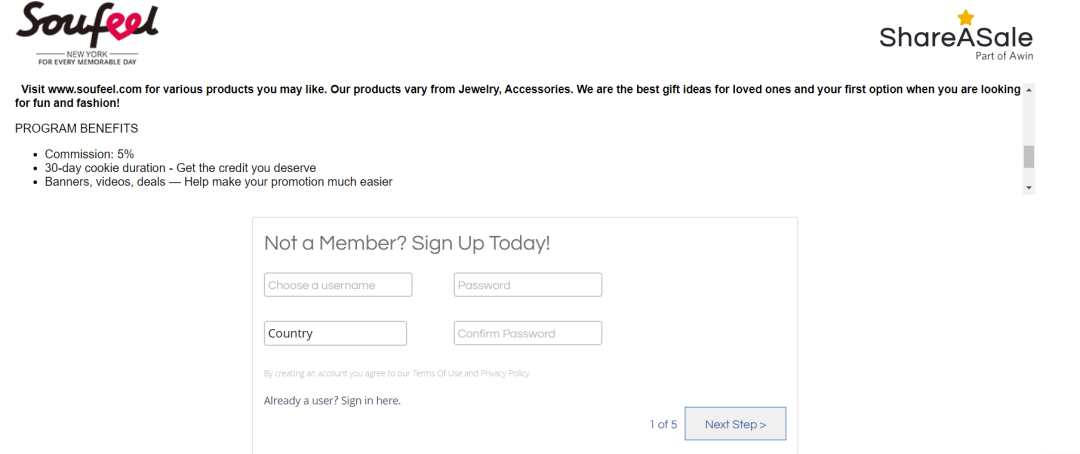
Task: Focus the 'Choose a username' field
Action: [338, 285]
